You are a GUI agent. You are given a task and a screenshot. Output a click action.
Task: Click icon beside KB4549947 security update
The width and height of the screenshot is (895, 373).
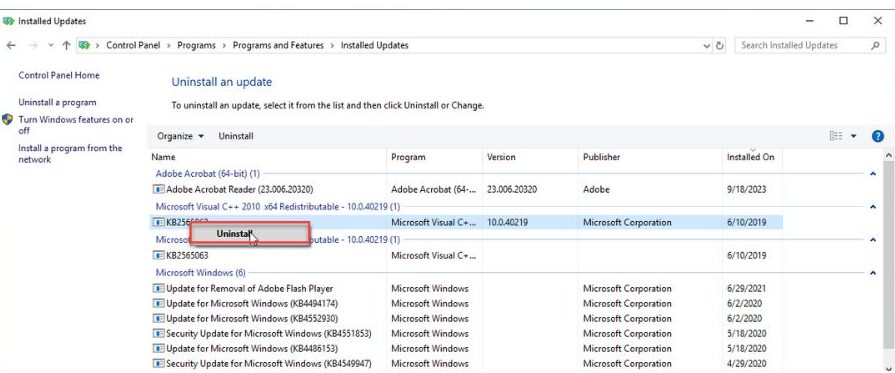pos(159,363)
